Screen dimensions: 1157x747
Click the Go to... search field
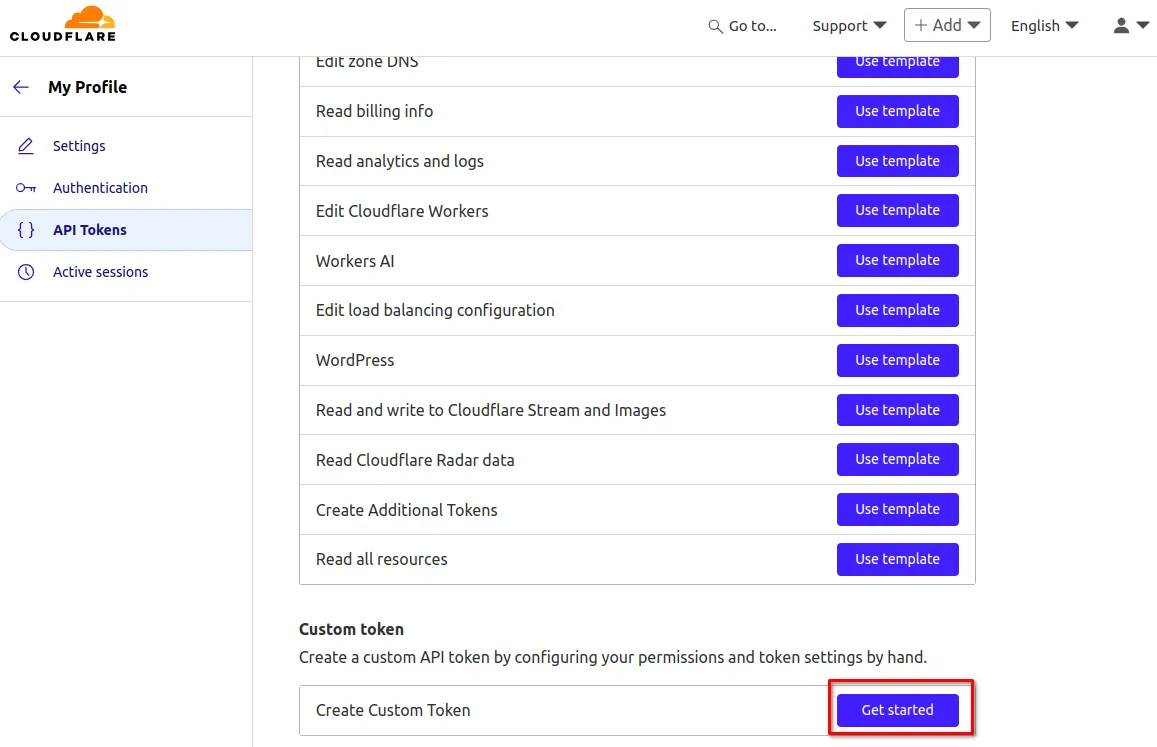(x=752, y=26)
